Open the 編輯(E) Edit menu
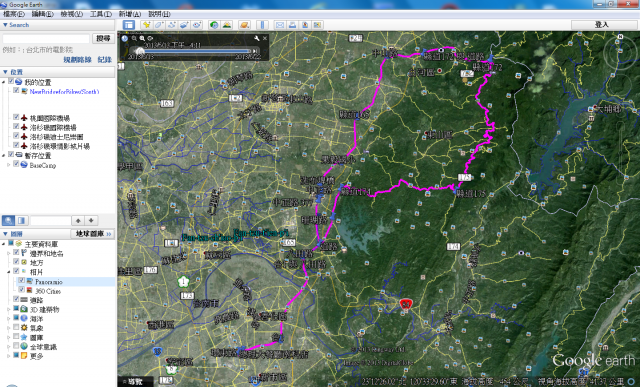The height and width of the screenshot is (387, 640). coord(42,14)
